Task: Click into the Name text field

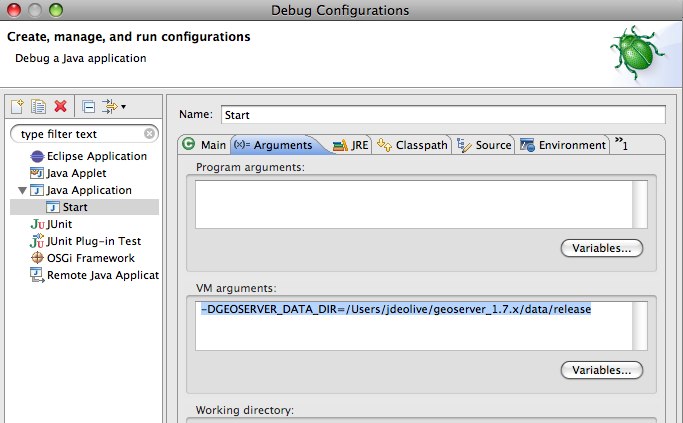Action: [440, 115]
